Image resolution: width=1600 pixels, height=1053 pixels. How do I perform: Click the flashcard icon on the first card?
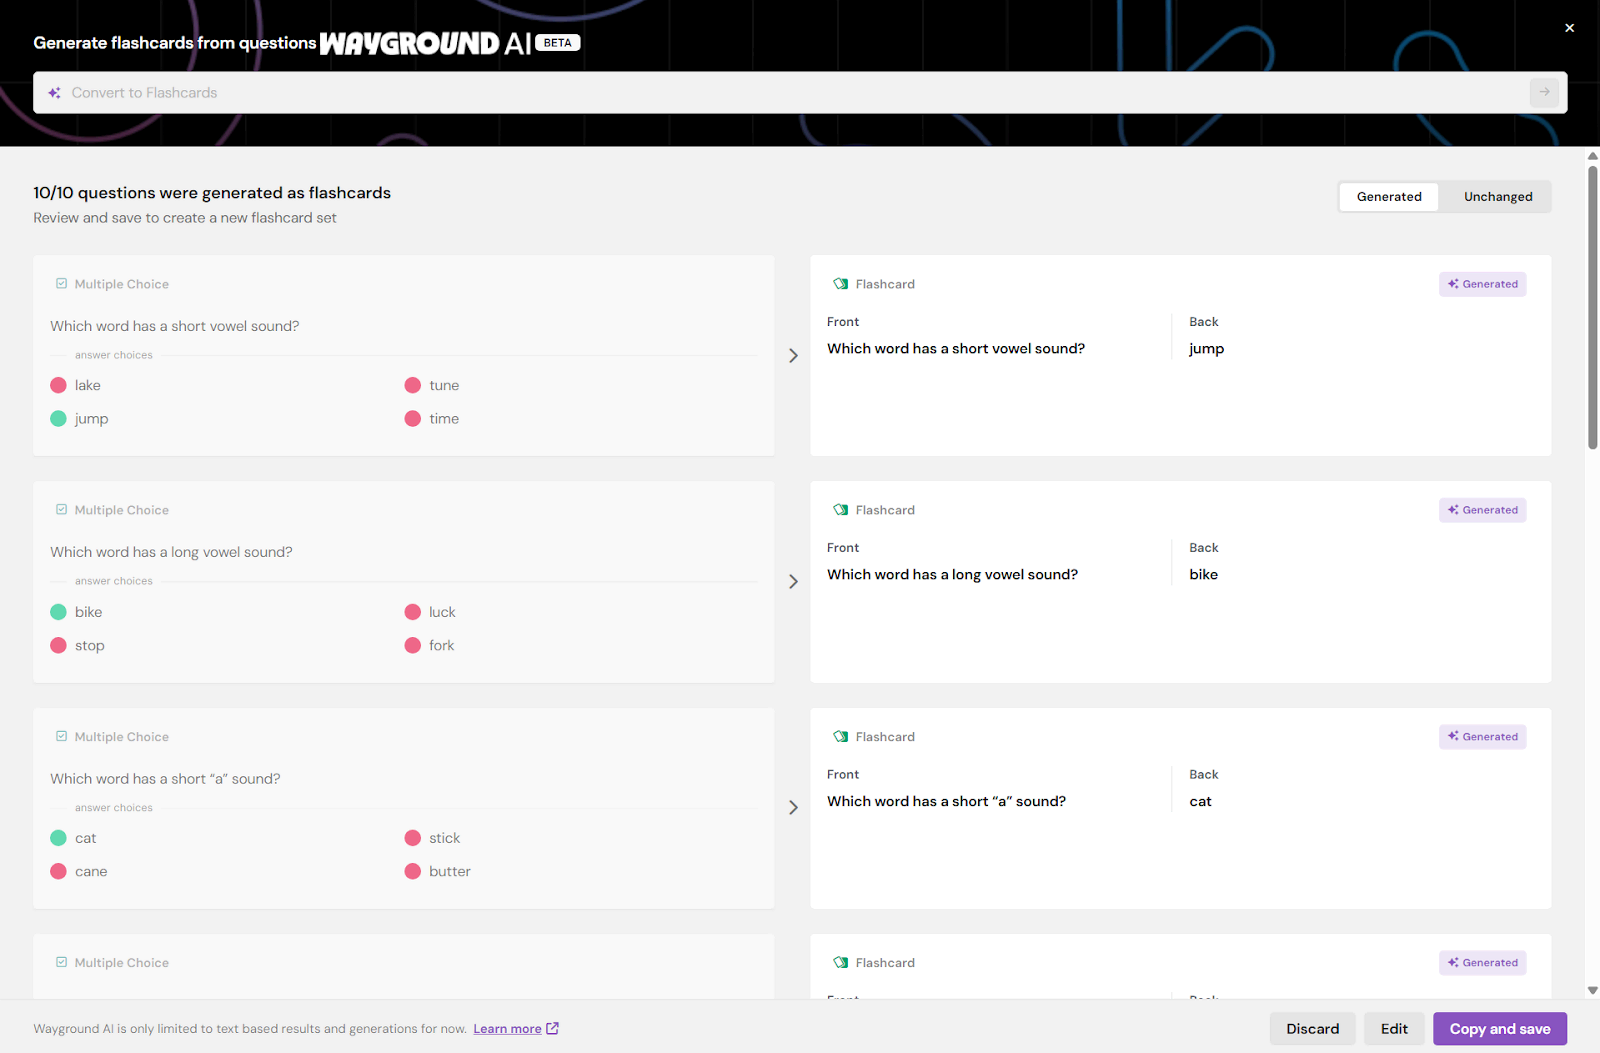click(x=841, y=284)
